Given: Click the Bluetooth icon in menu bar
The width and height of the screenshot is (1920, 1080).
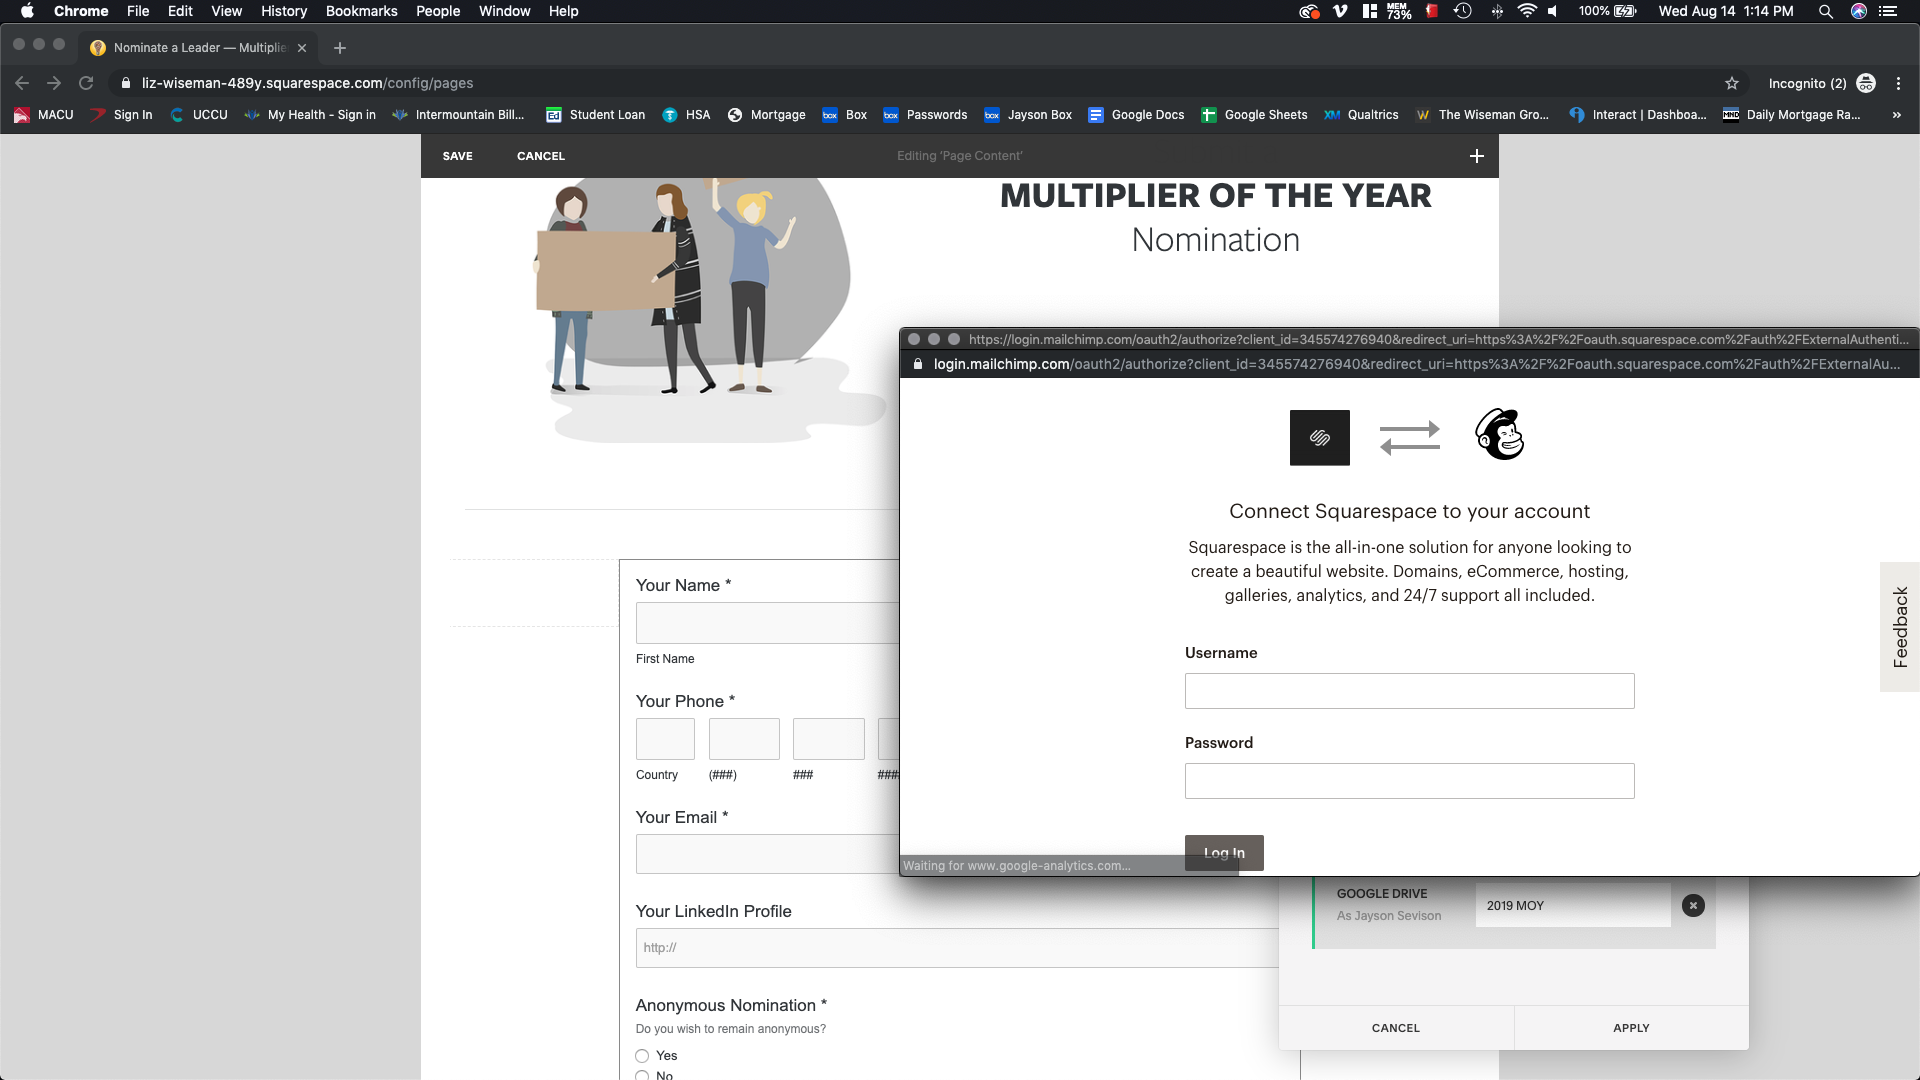Looking at the screenshot, I should pyautogui.click(x=1497, y=11).
